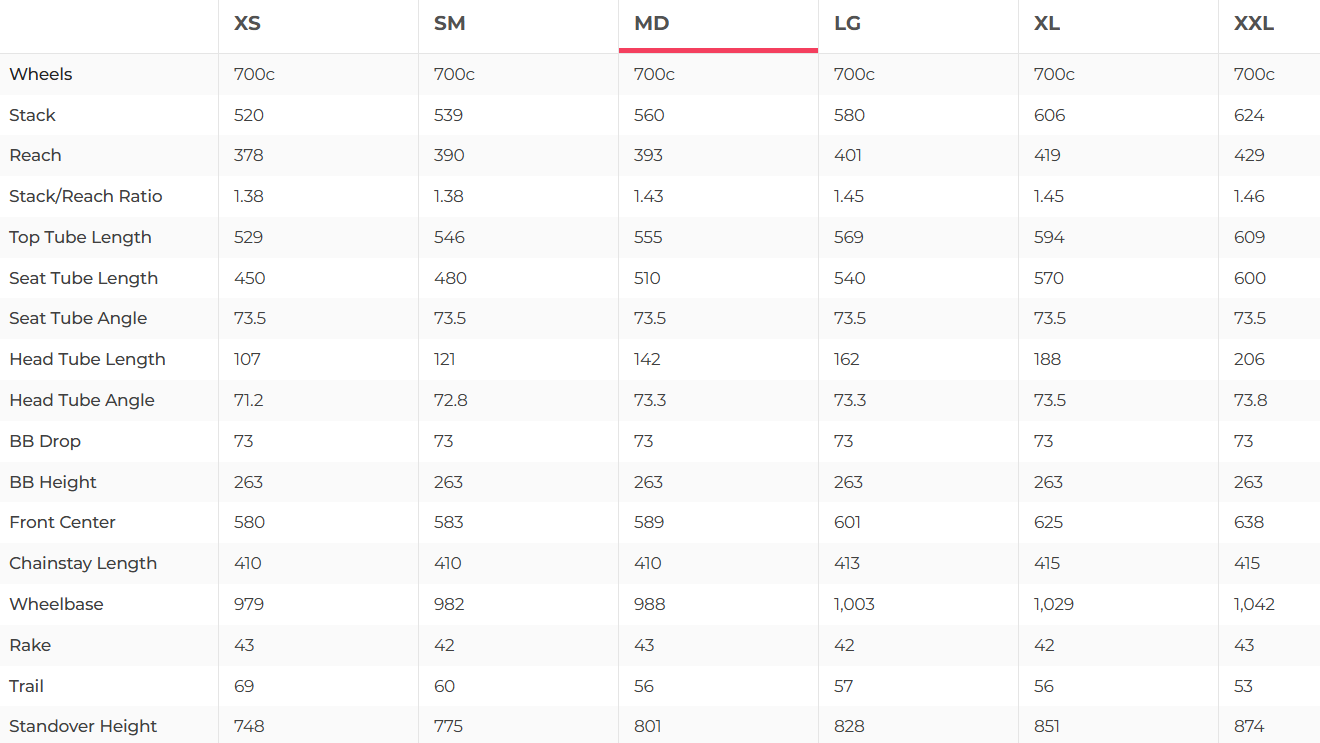
Task: Click the Stack row label
Action: tap(32, 115)
